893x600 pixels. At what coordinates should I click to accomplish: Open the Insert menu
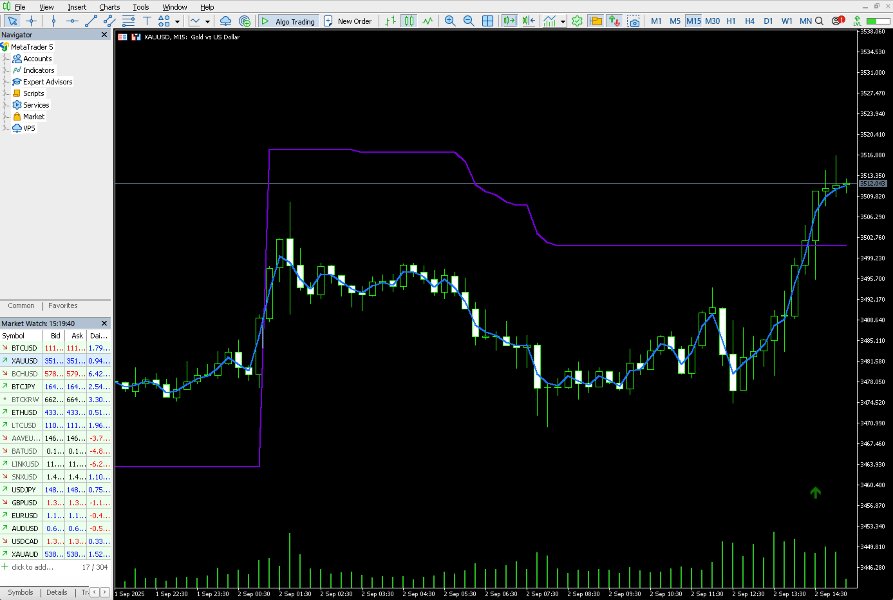point(77,7)
